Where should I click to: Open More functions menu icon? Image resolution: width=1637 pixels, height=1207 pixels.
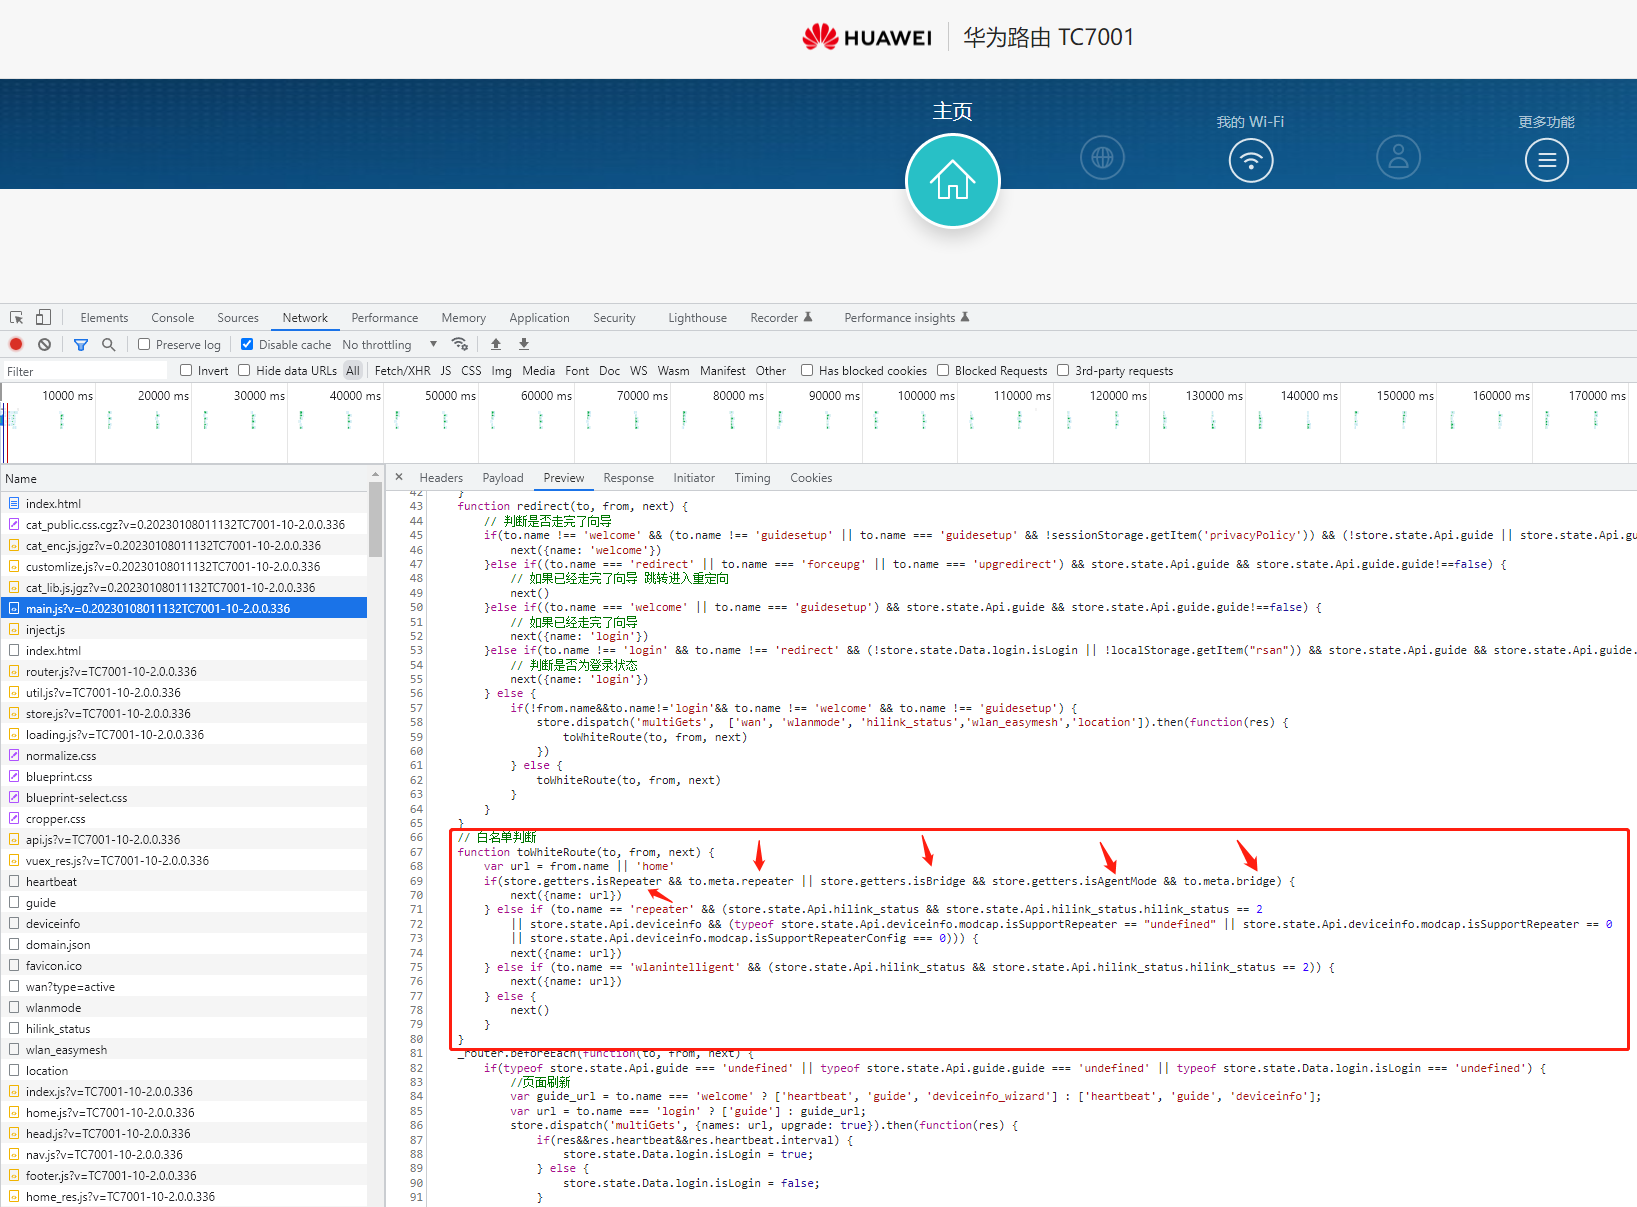[1546, 160]
